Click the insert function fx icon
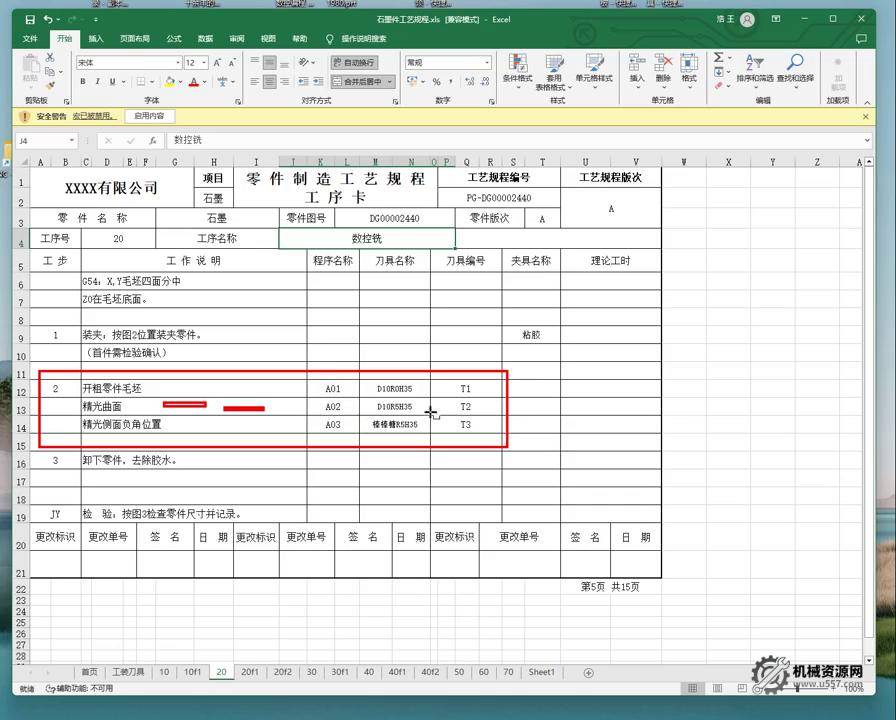896x720 pixels. (153, 141)
